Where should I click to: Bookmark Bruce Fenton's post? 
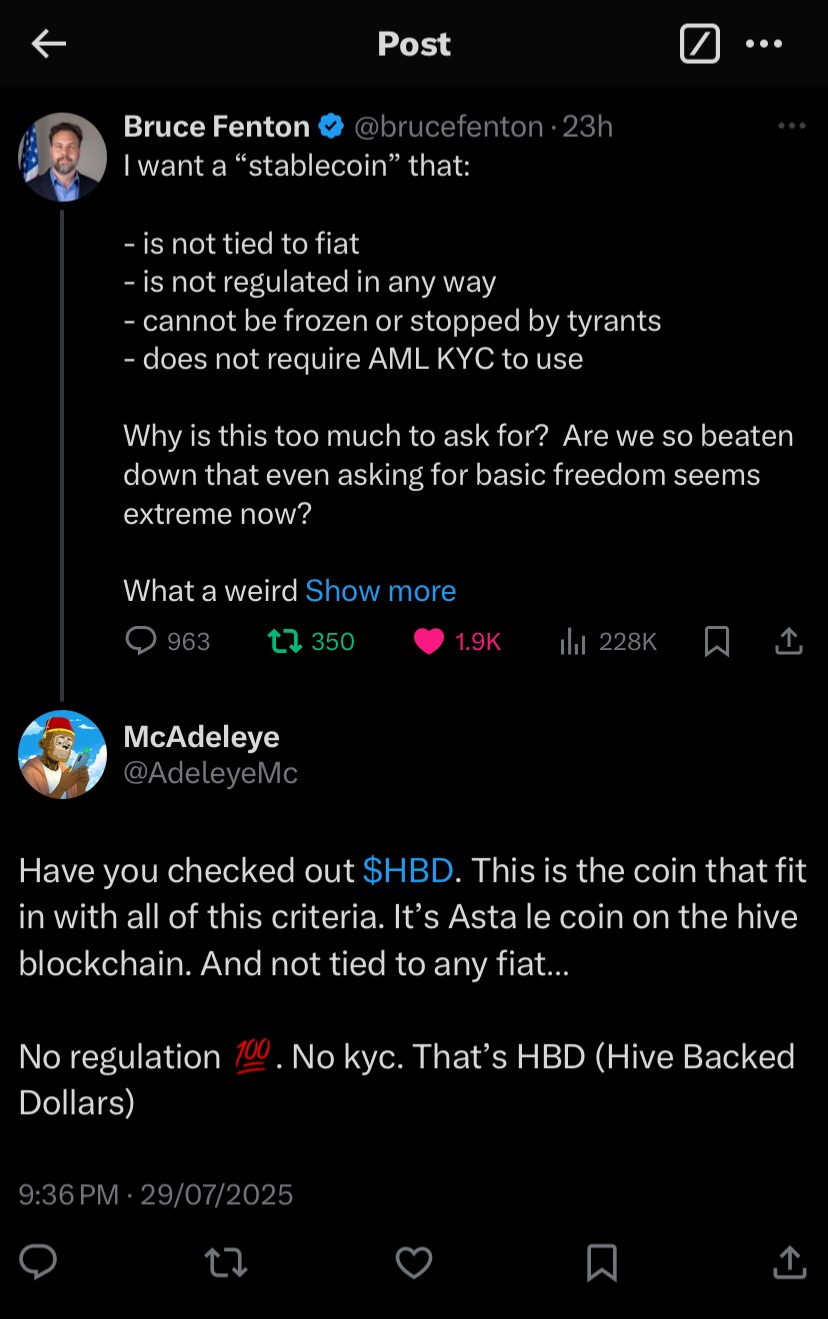(717, 641)
